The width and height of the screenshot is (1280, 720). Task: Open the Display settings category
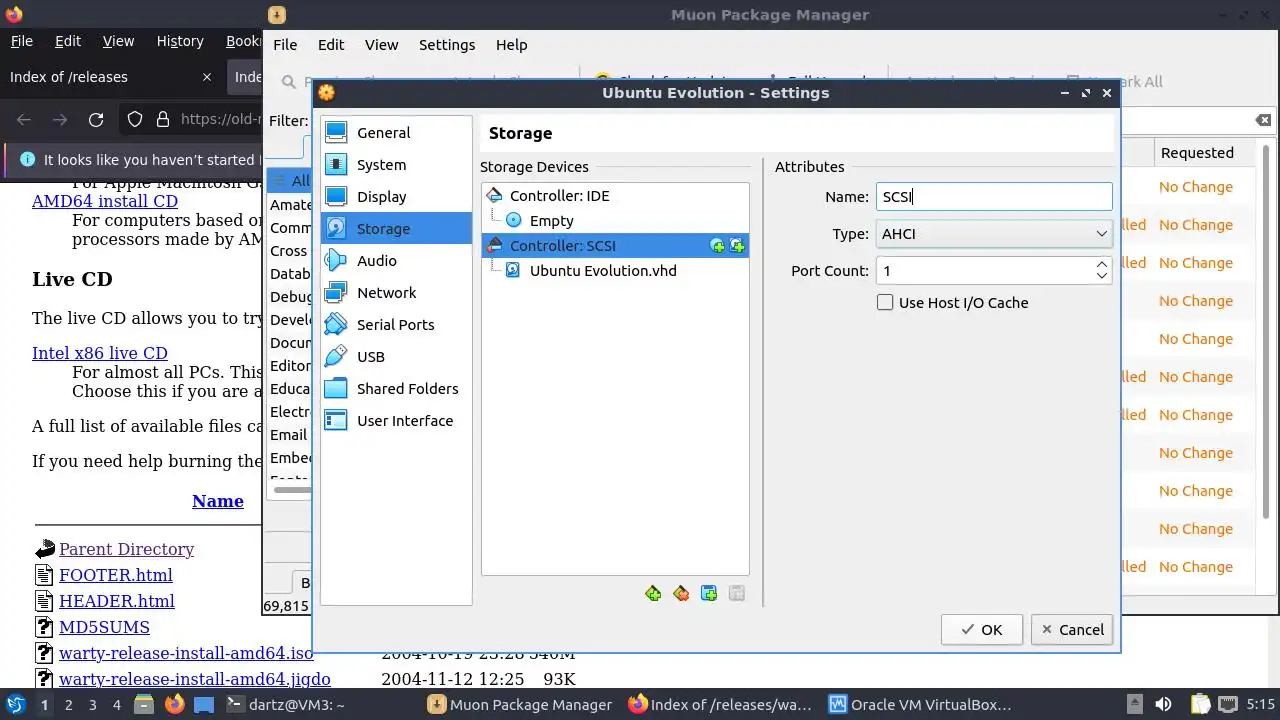click(x=396, y=197)
